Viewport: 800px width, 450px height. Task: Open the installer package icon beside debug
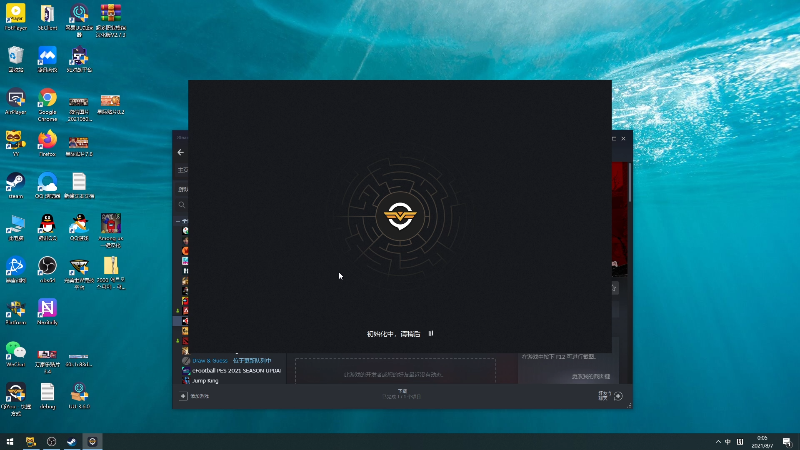79,396
